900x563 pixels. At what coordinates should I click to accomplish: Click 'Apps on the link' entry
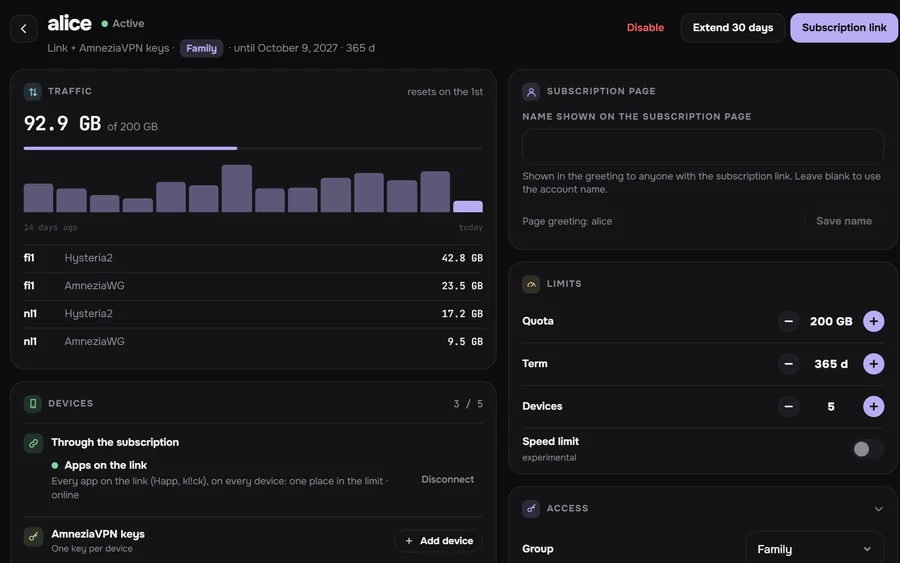tap(106, 465)
